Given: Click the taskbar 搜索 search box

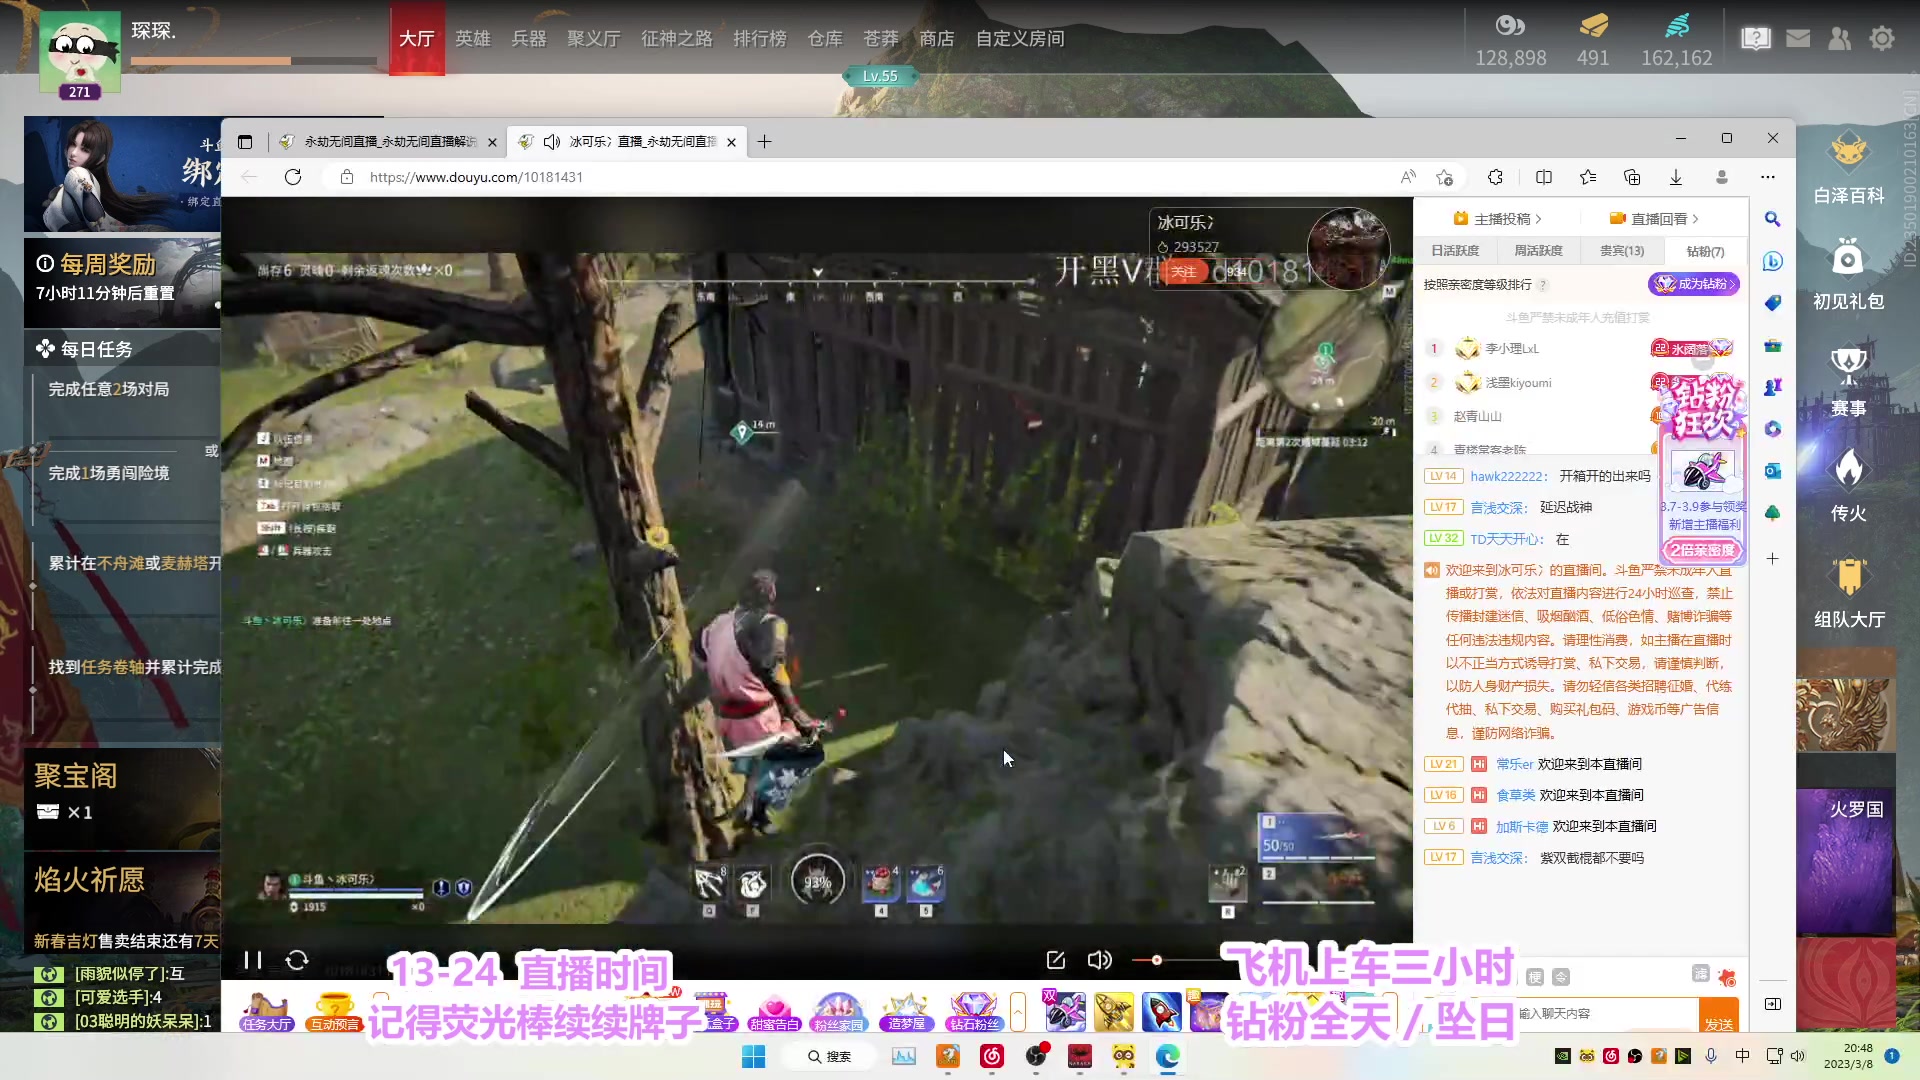Looking at the screenshot, I should (830, 1056).
